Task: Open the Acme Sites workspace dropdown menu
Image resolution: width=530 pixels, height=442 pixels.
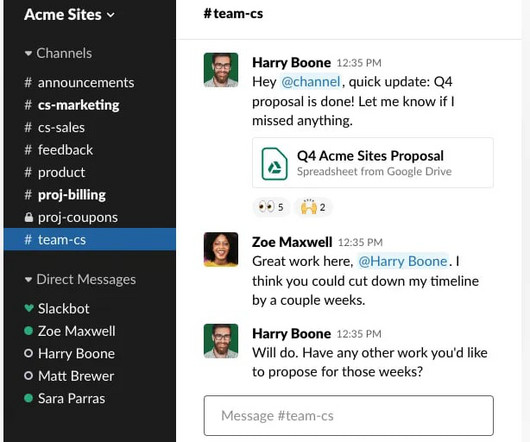Action: [69, 15]
